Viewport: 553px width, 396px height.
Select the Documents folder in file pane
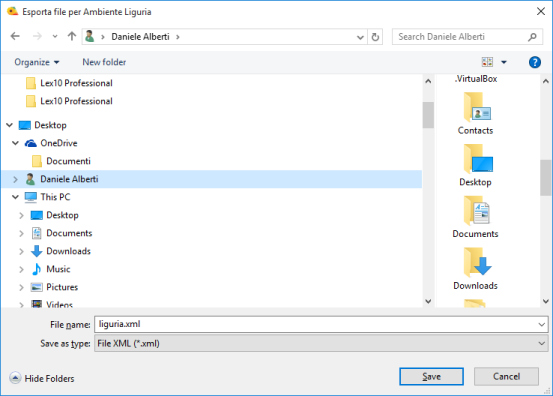point(475,217)
